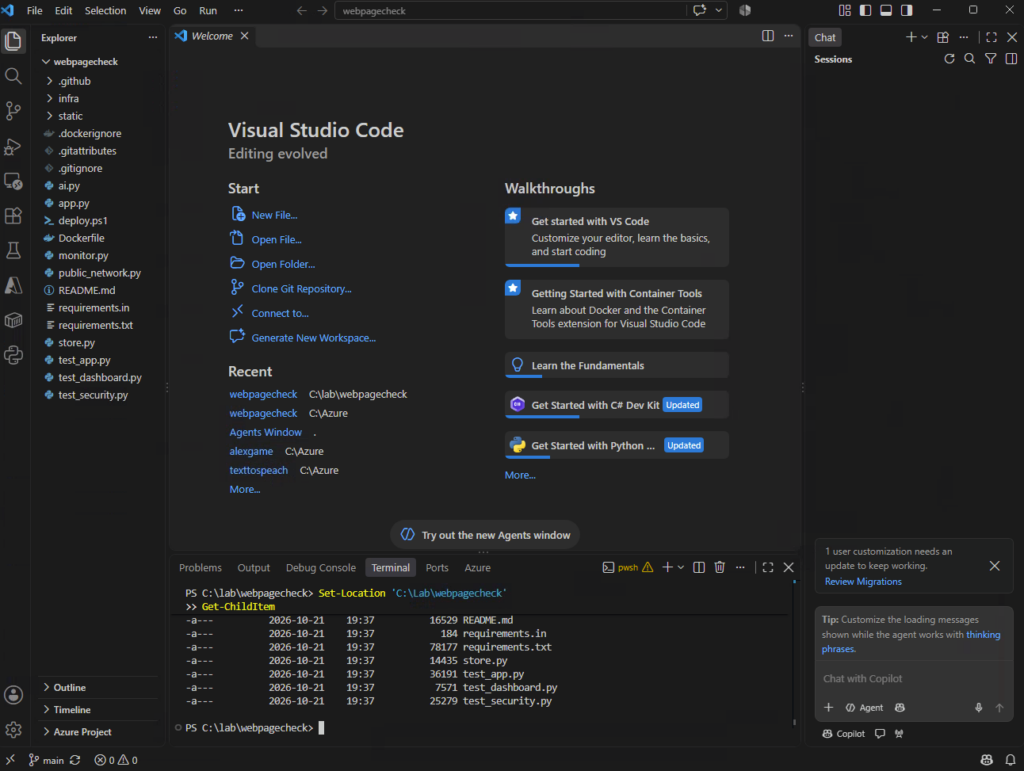This screenshot has width=1024, height=771.
Task: Click the remote window status bar icon
Action: point(10,760)
